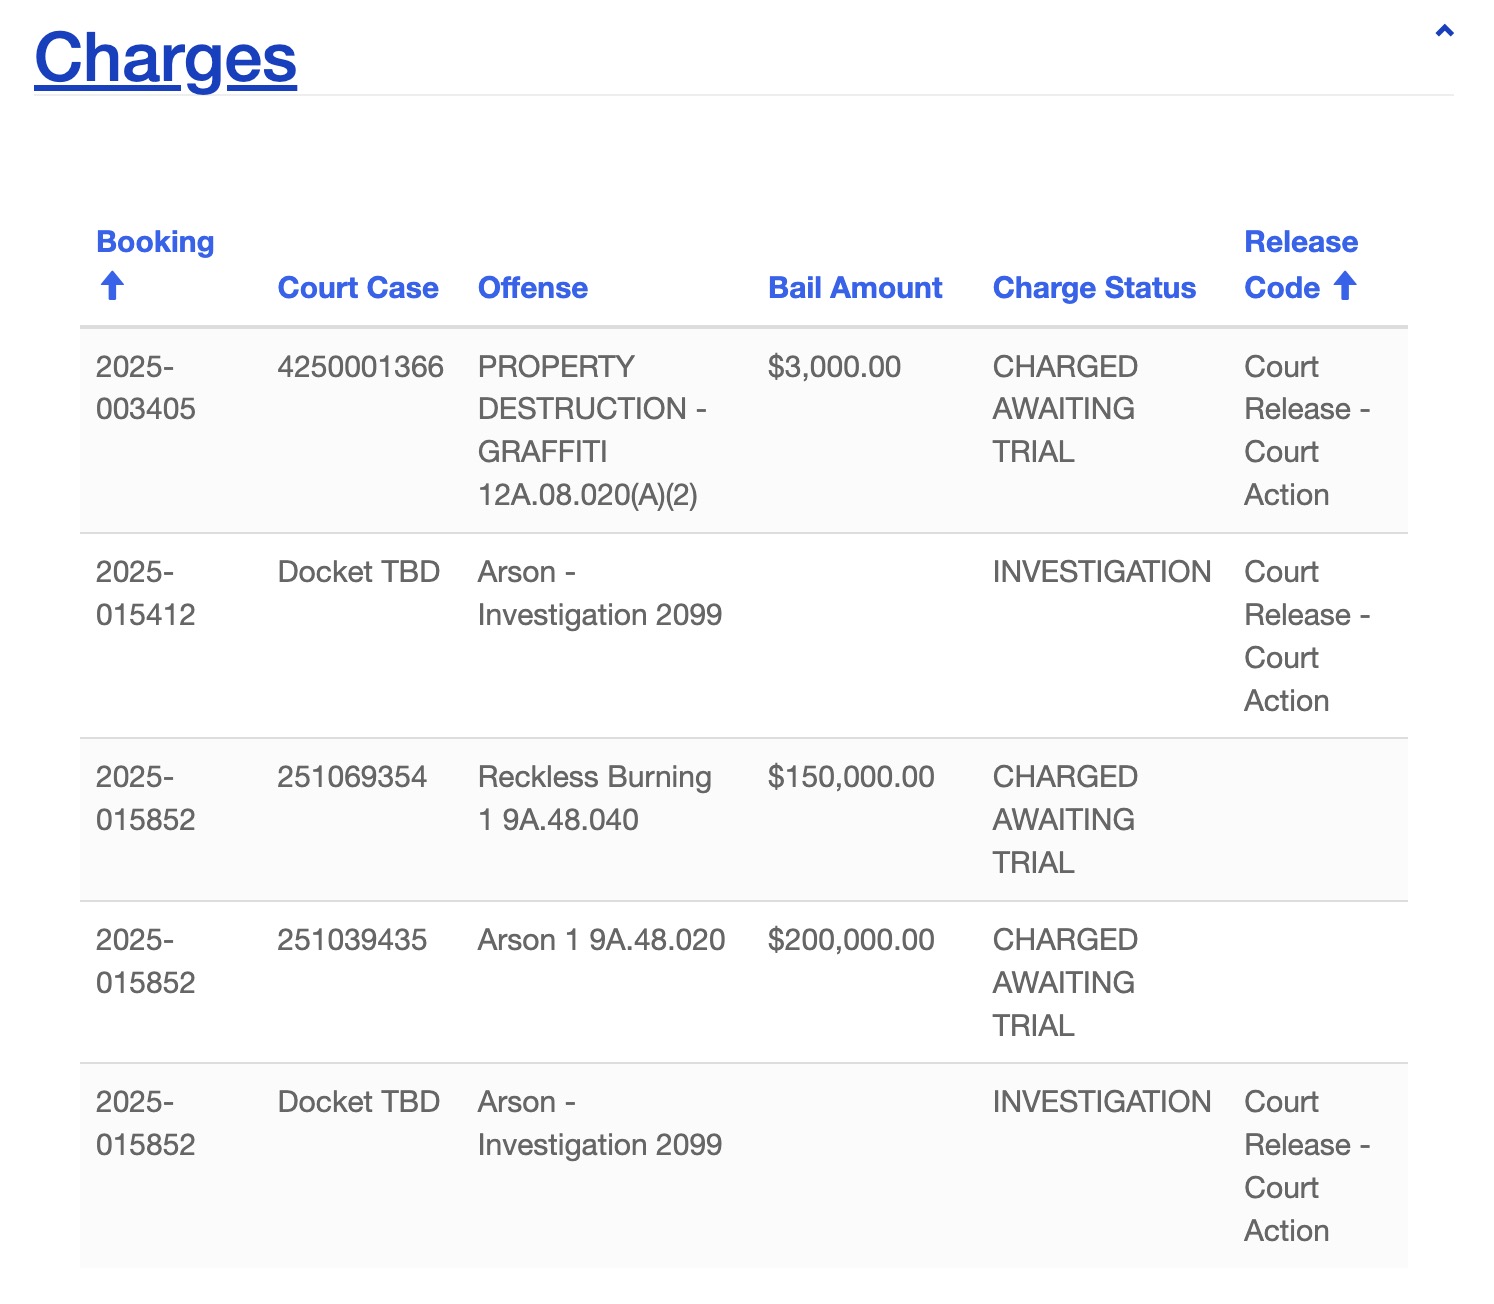The height and width of the screenshot is (1304, 1494).
Task: Sort the table by Court Case
Action: 357,288
